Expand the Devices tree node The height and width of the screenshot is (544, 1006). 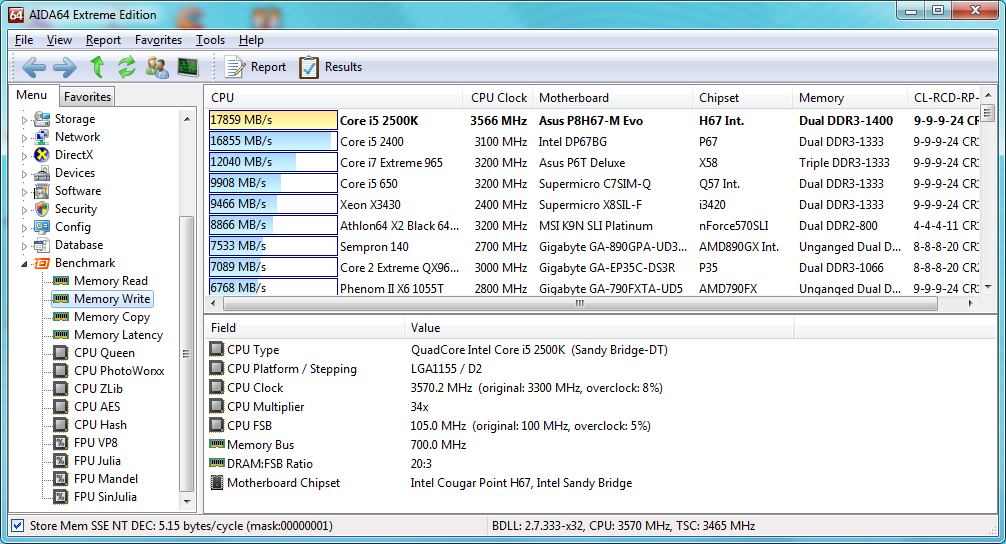(24, 173)
